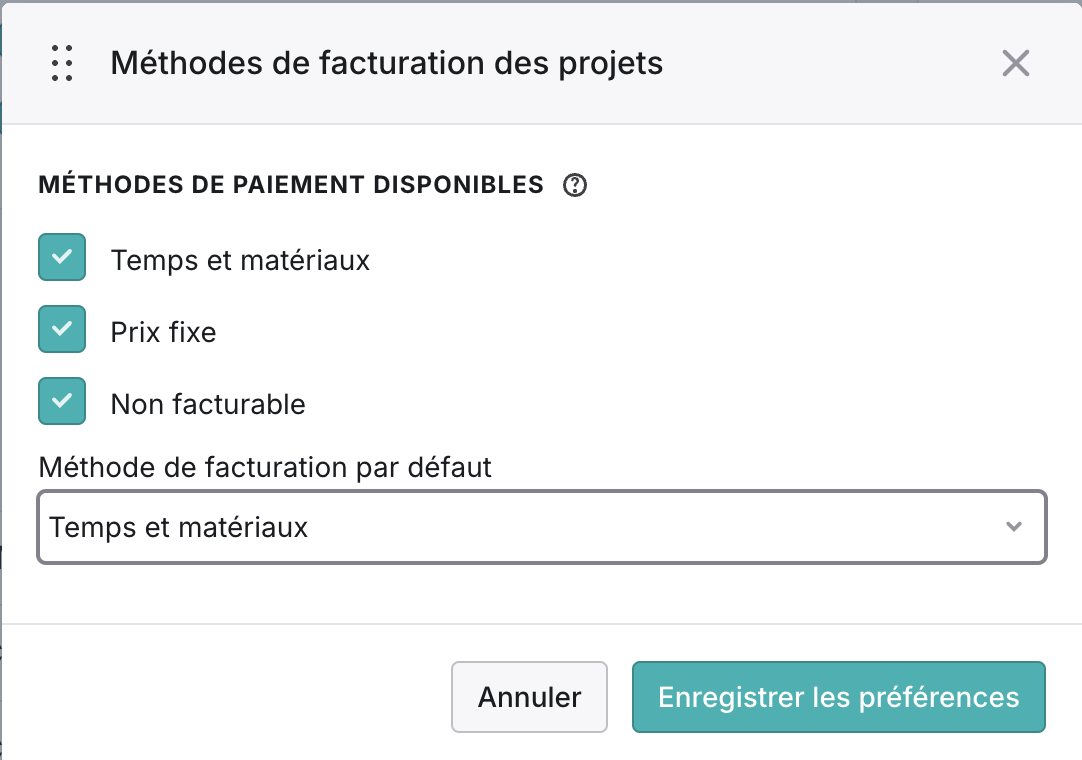Click the Temps et matériaux checkbox label

240,261
